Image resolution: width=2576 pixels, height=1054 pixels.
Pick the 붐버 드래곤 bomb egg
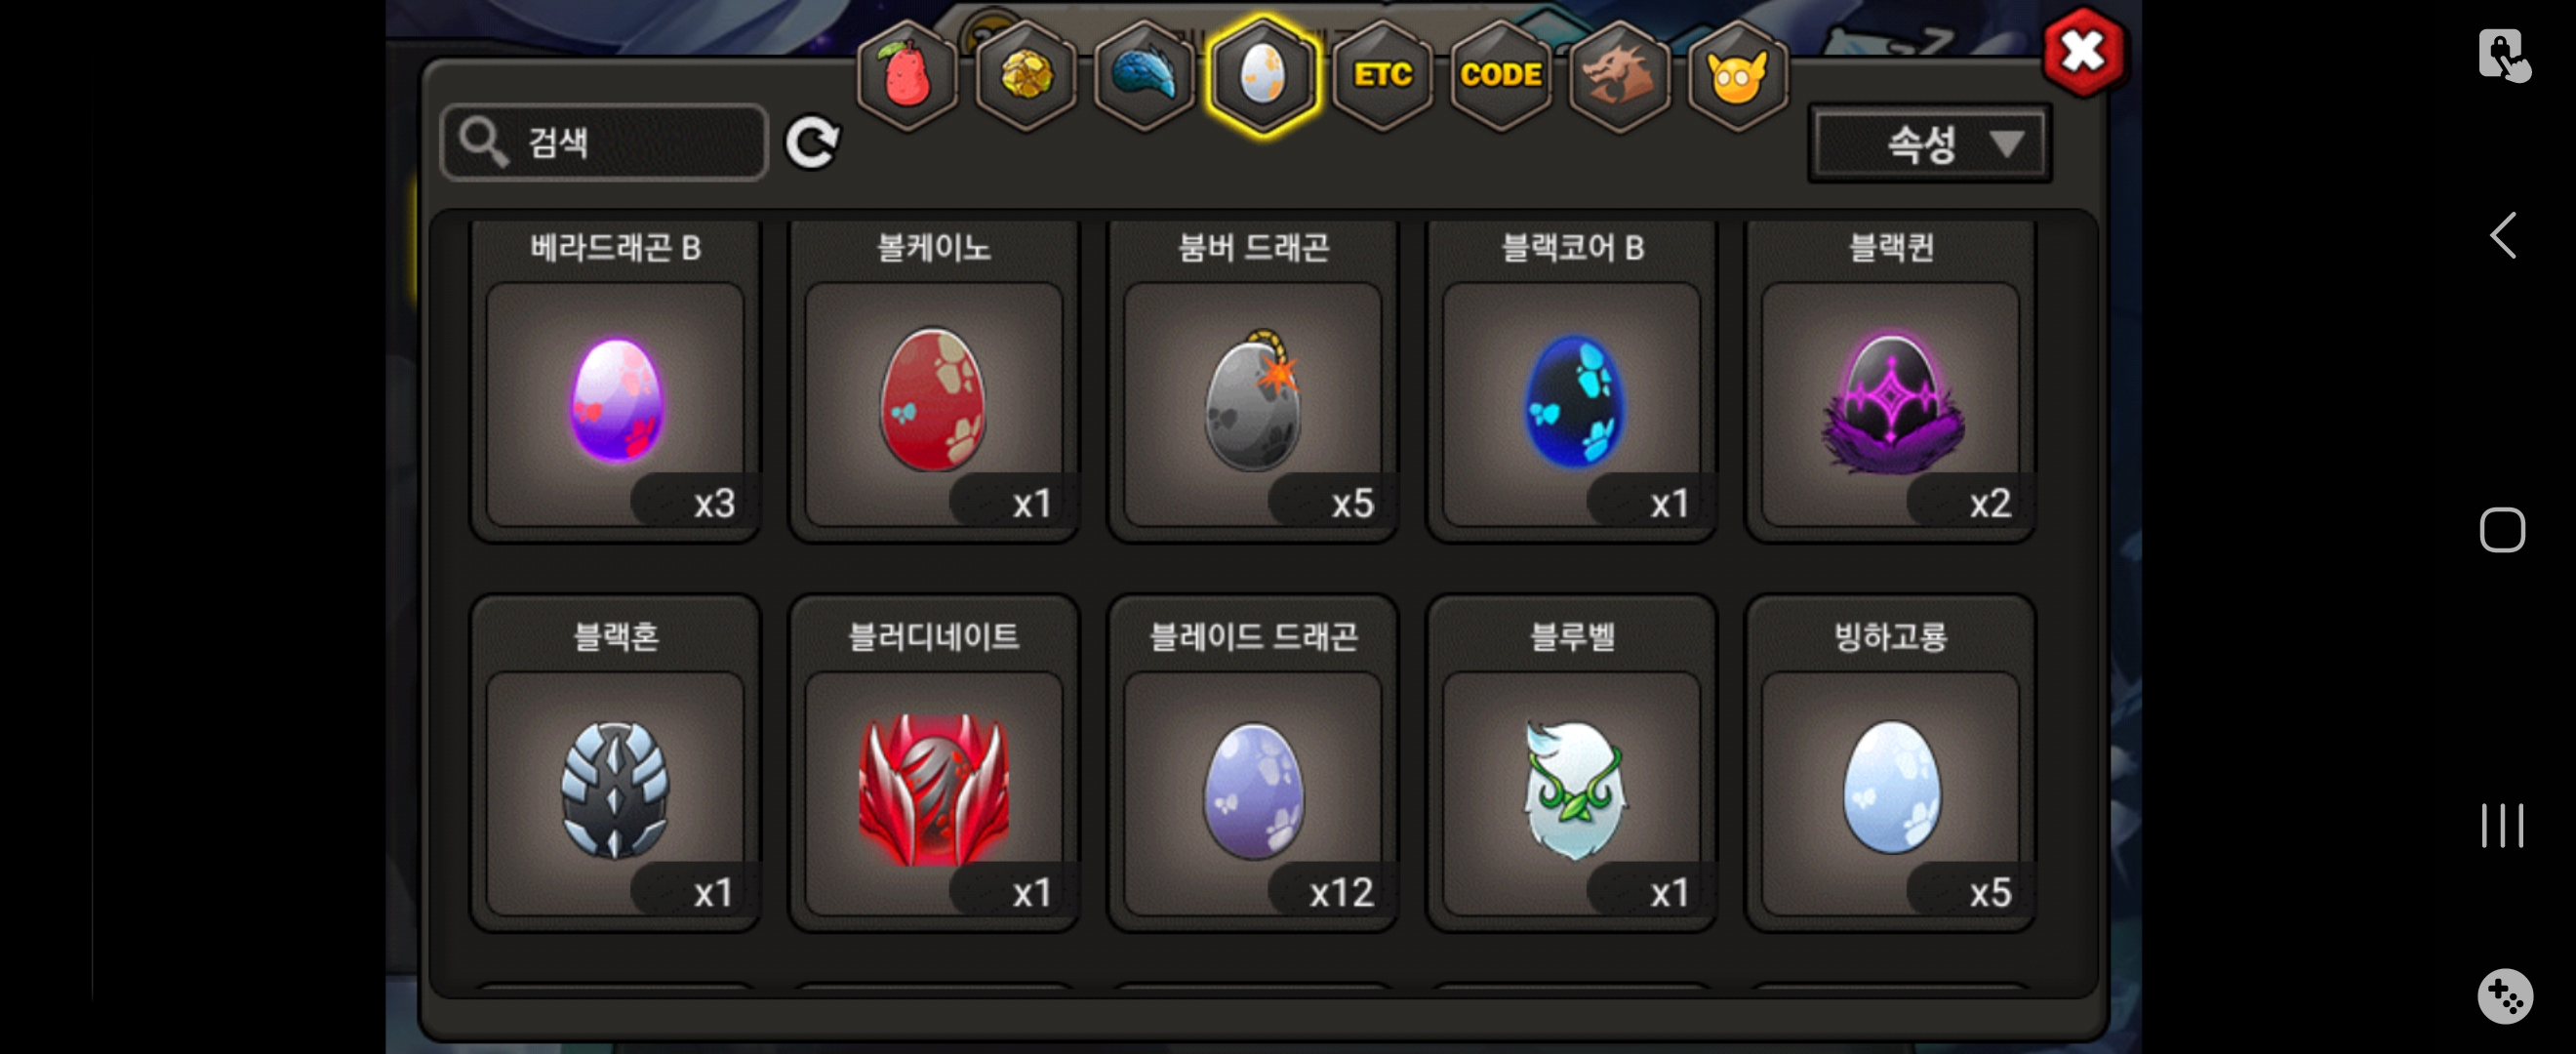1253,381
